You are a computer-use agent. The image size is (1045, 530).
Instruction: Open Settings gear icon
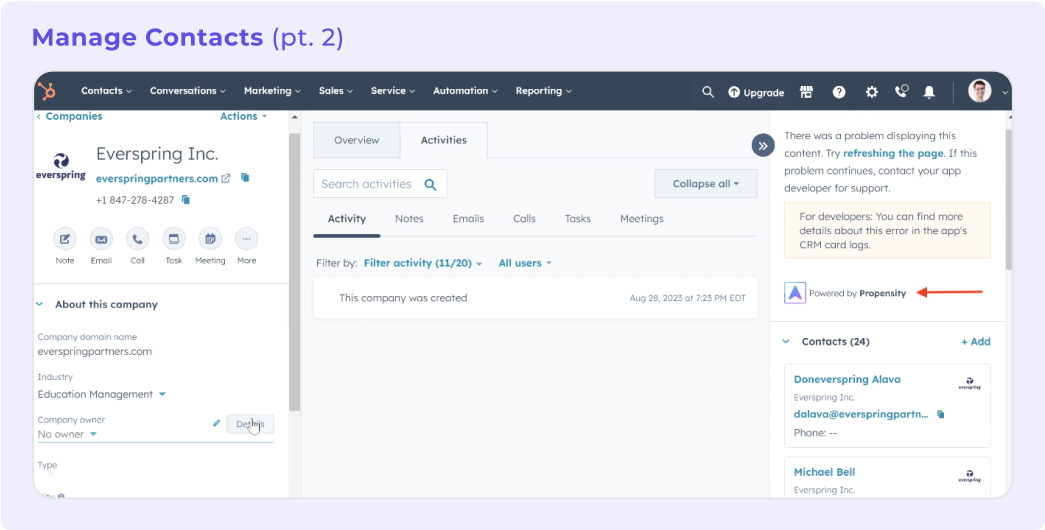(872, 92)
